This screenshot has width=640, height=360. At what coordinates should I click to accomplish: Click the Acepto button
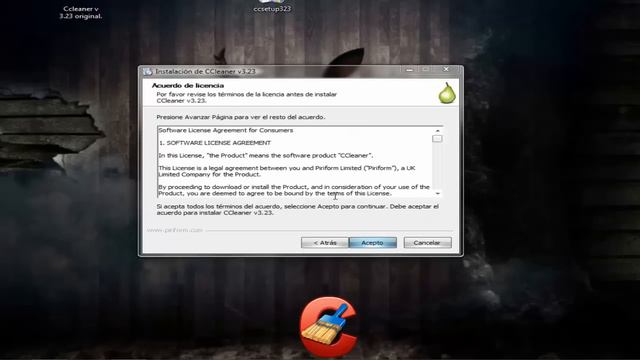373,242
